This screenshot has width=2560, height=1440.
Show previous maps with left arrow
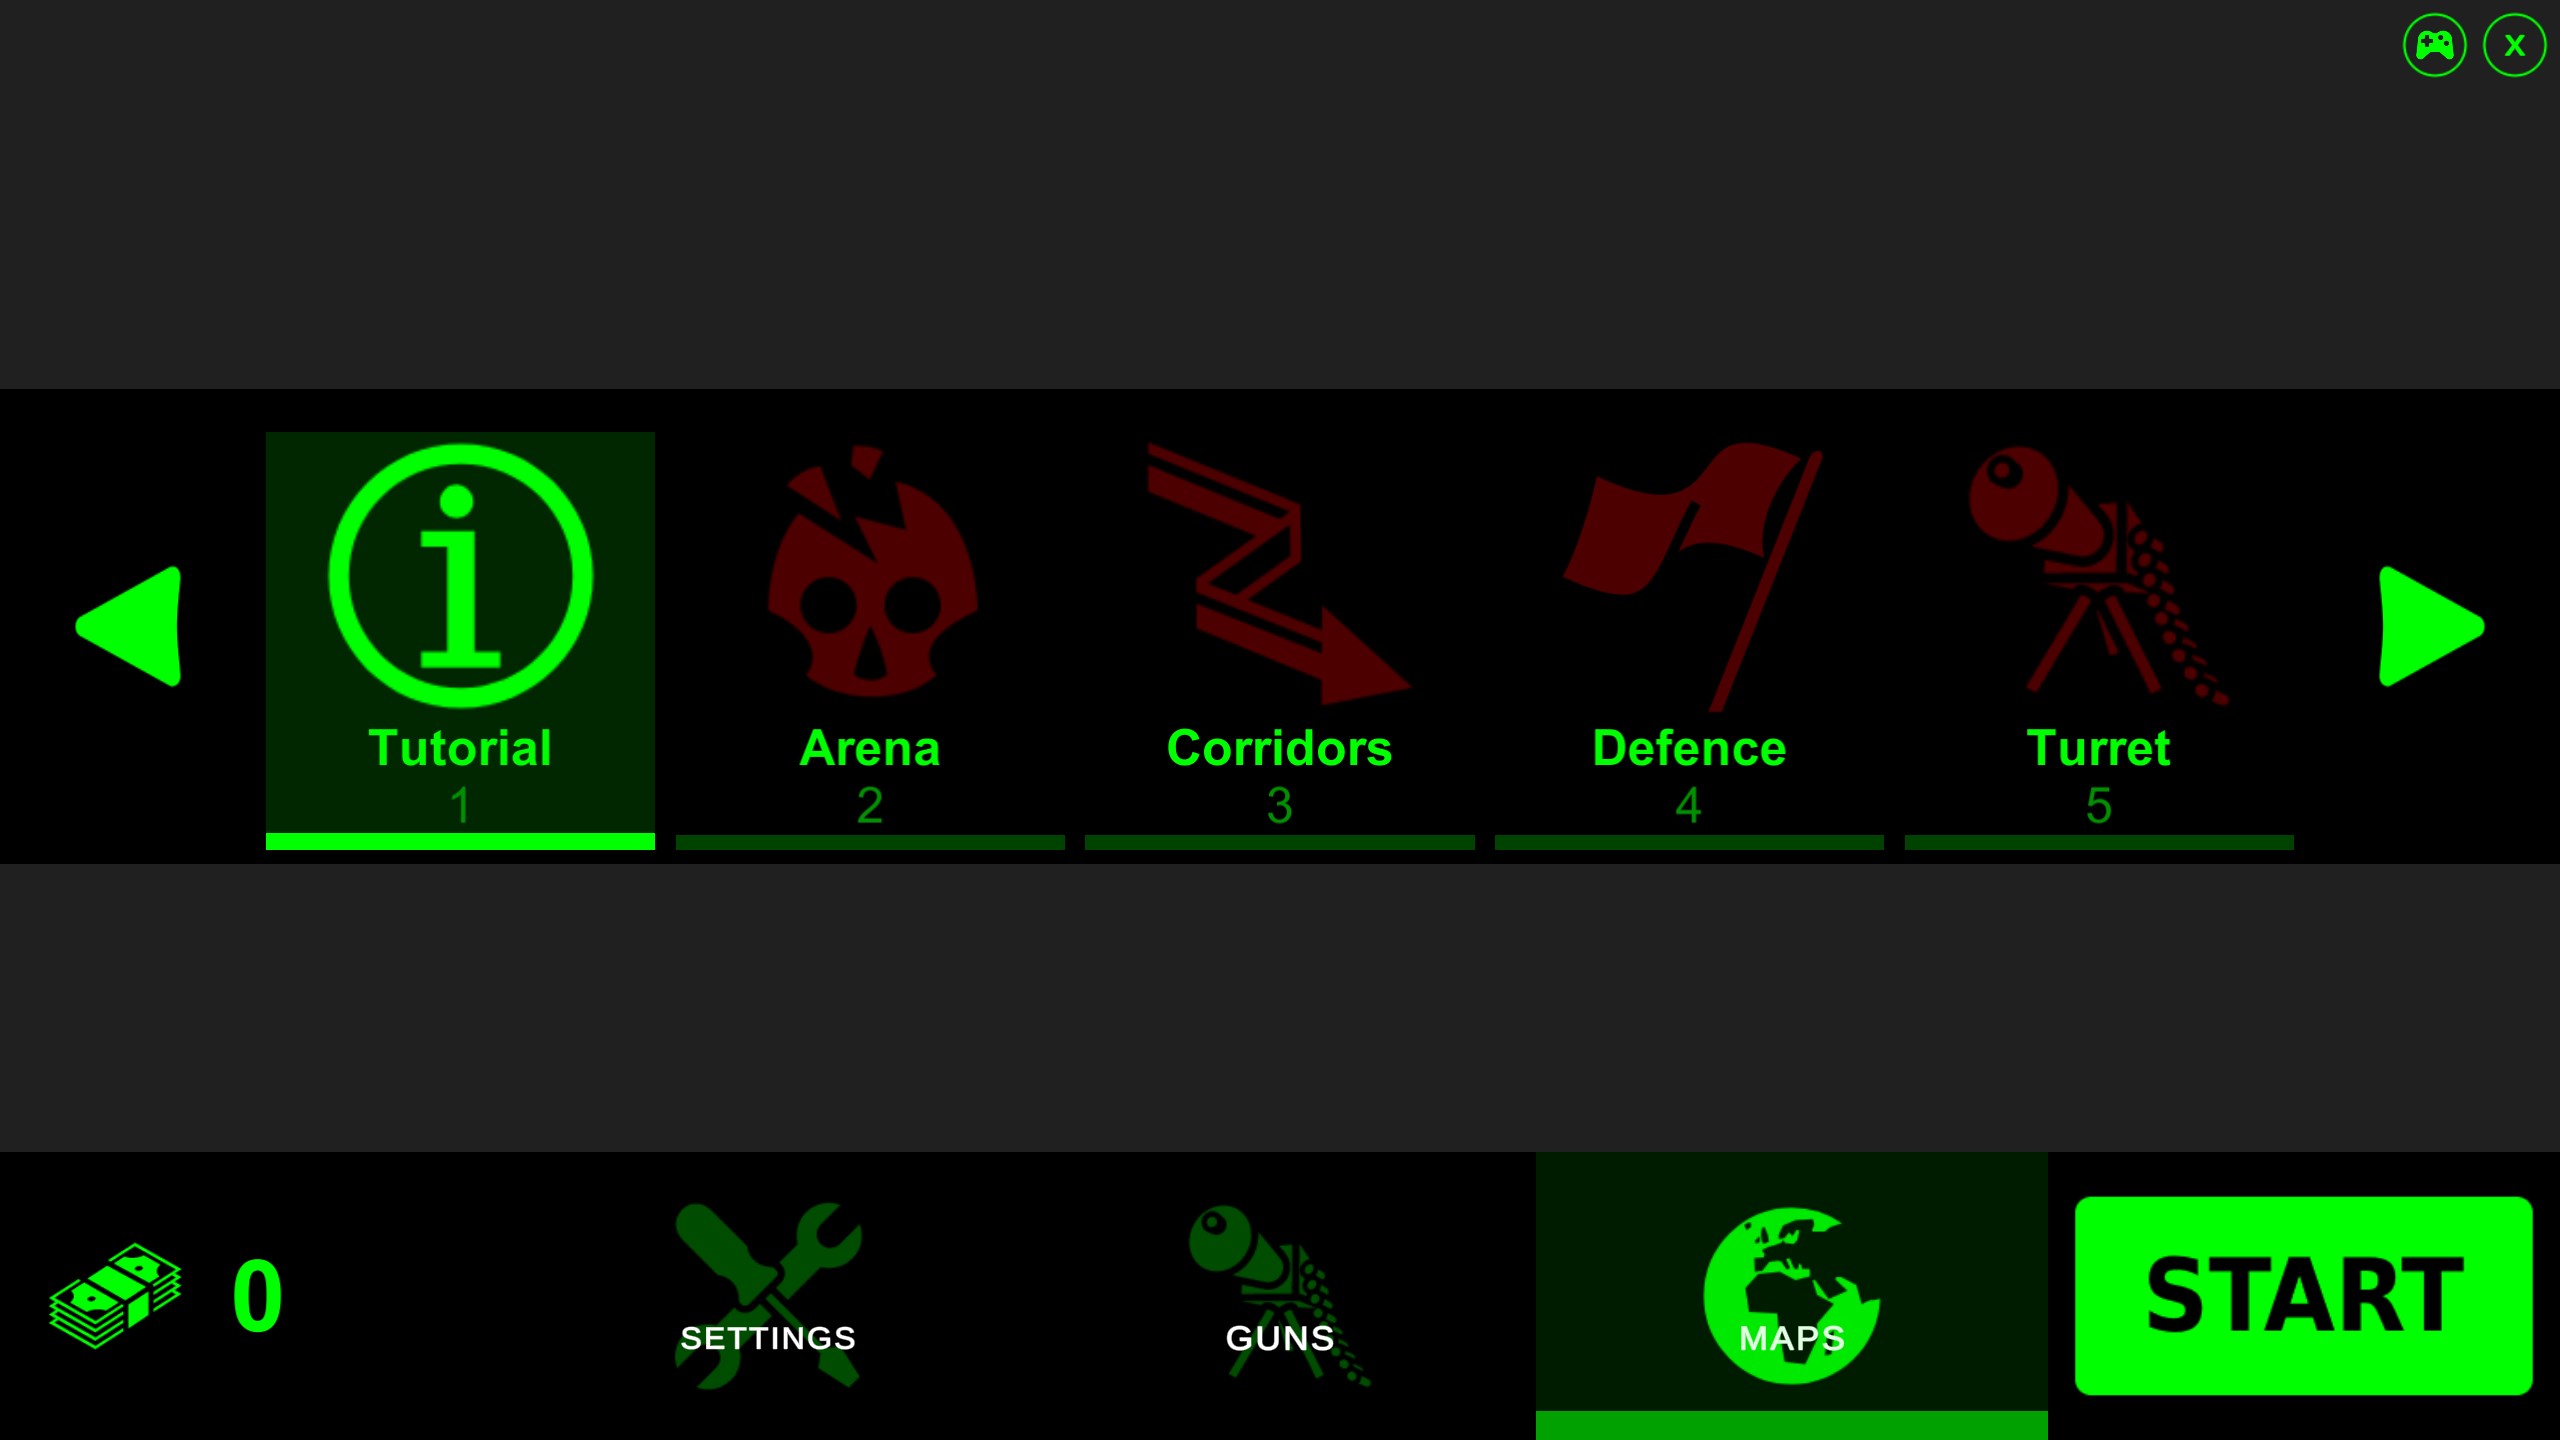(x=129, y=626)
